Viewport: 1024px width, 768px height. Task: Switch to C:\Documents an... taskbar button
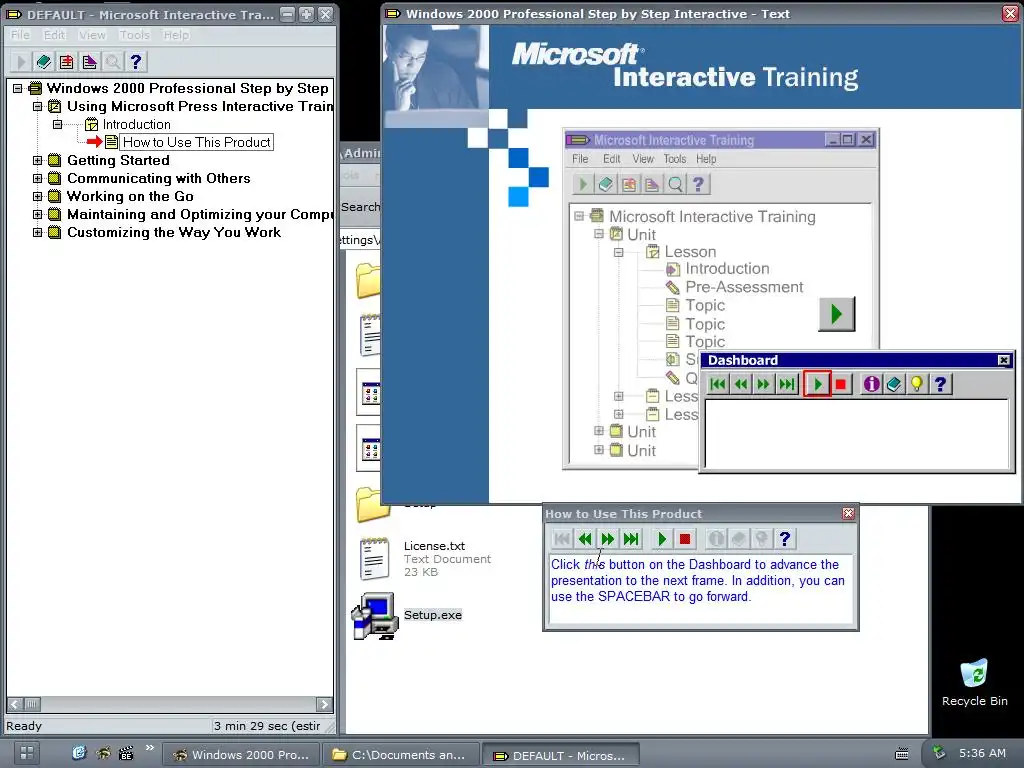(400, 755)
